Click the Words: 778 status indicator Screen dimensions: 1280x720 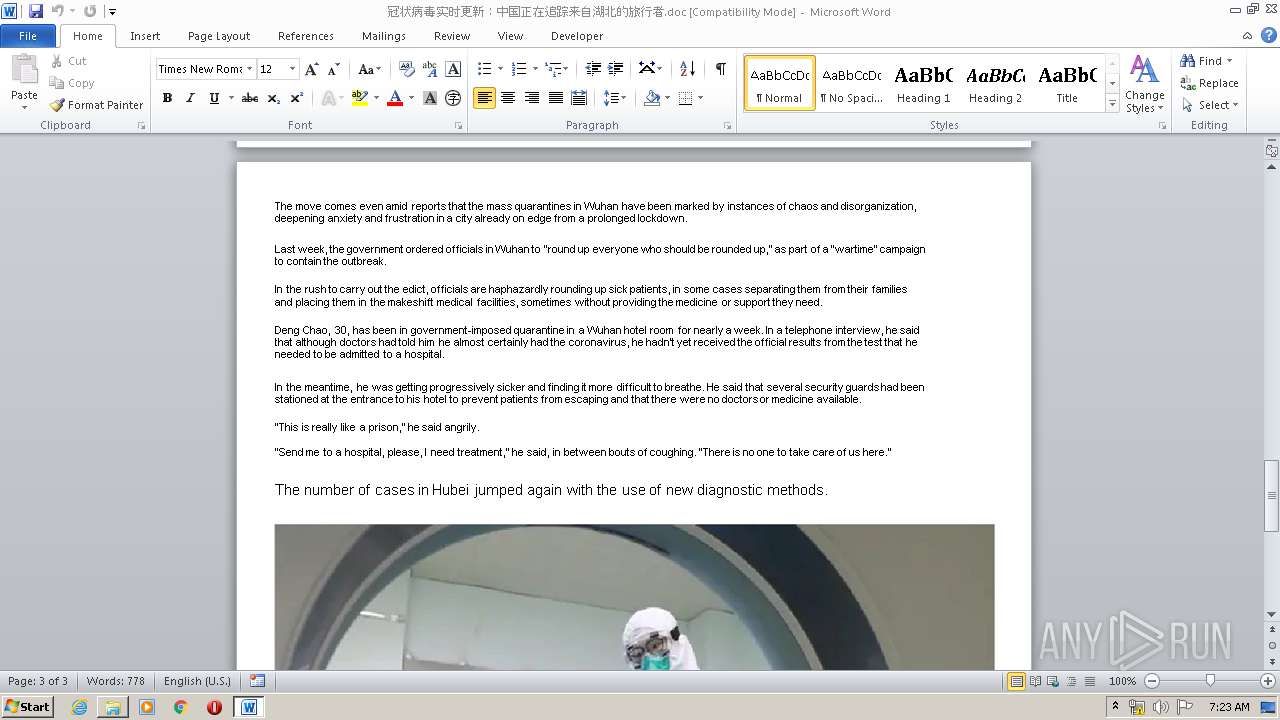[116, 681]
